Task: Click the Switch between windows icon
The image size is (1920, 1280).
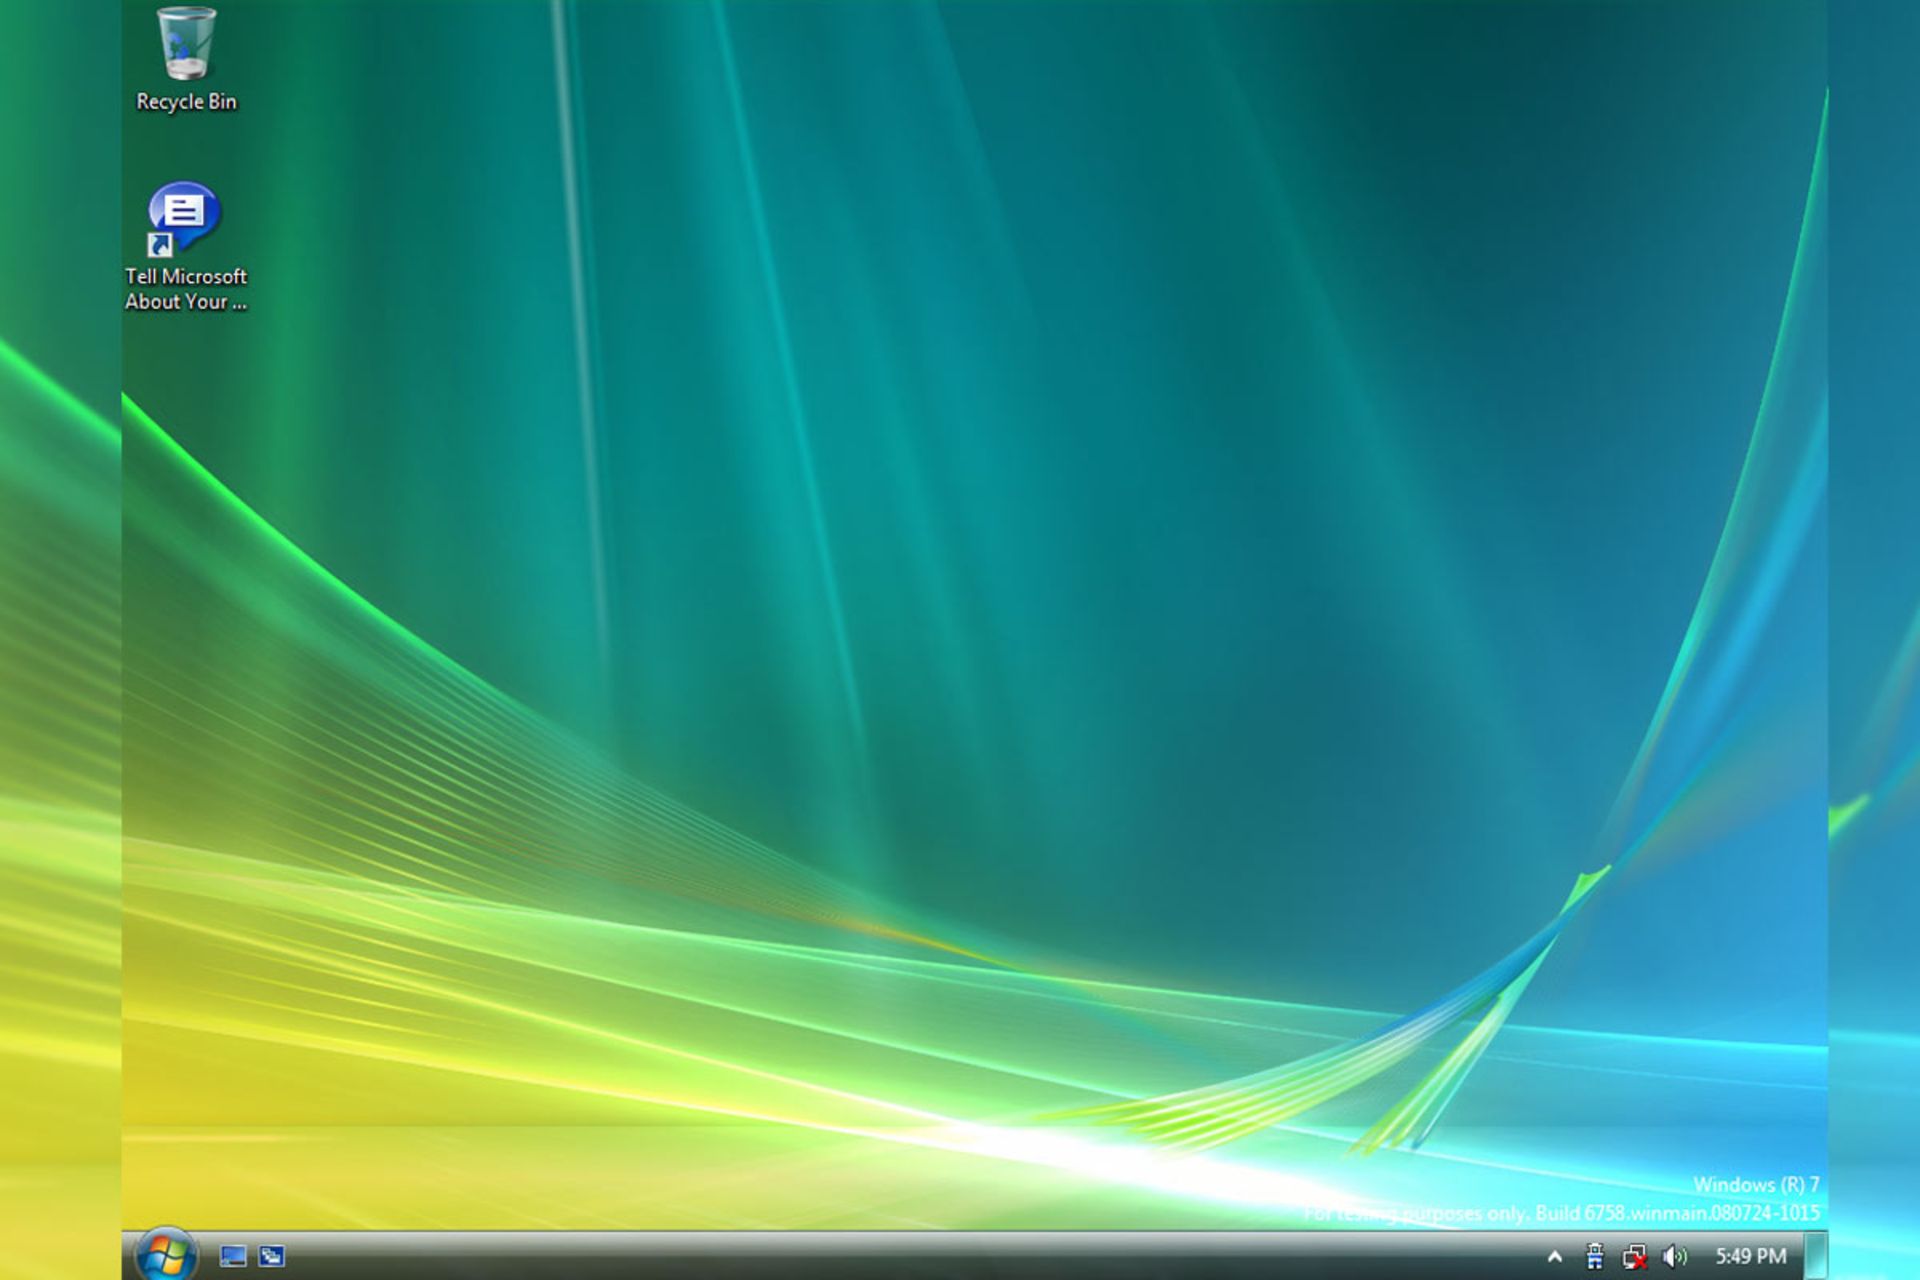Action: click(x=271, y=1256)
